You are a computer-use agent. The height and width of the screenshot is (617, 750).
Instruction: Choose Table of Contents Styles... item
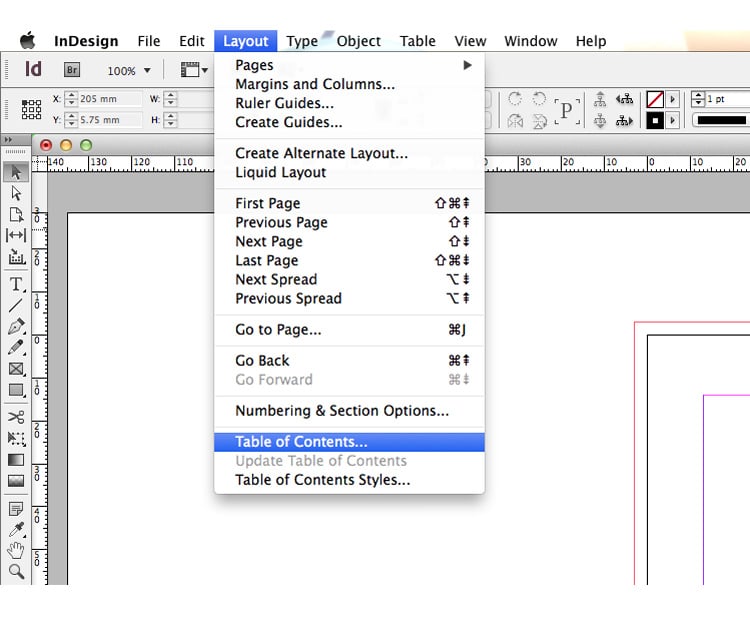(x=349, y=480)
